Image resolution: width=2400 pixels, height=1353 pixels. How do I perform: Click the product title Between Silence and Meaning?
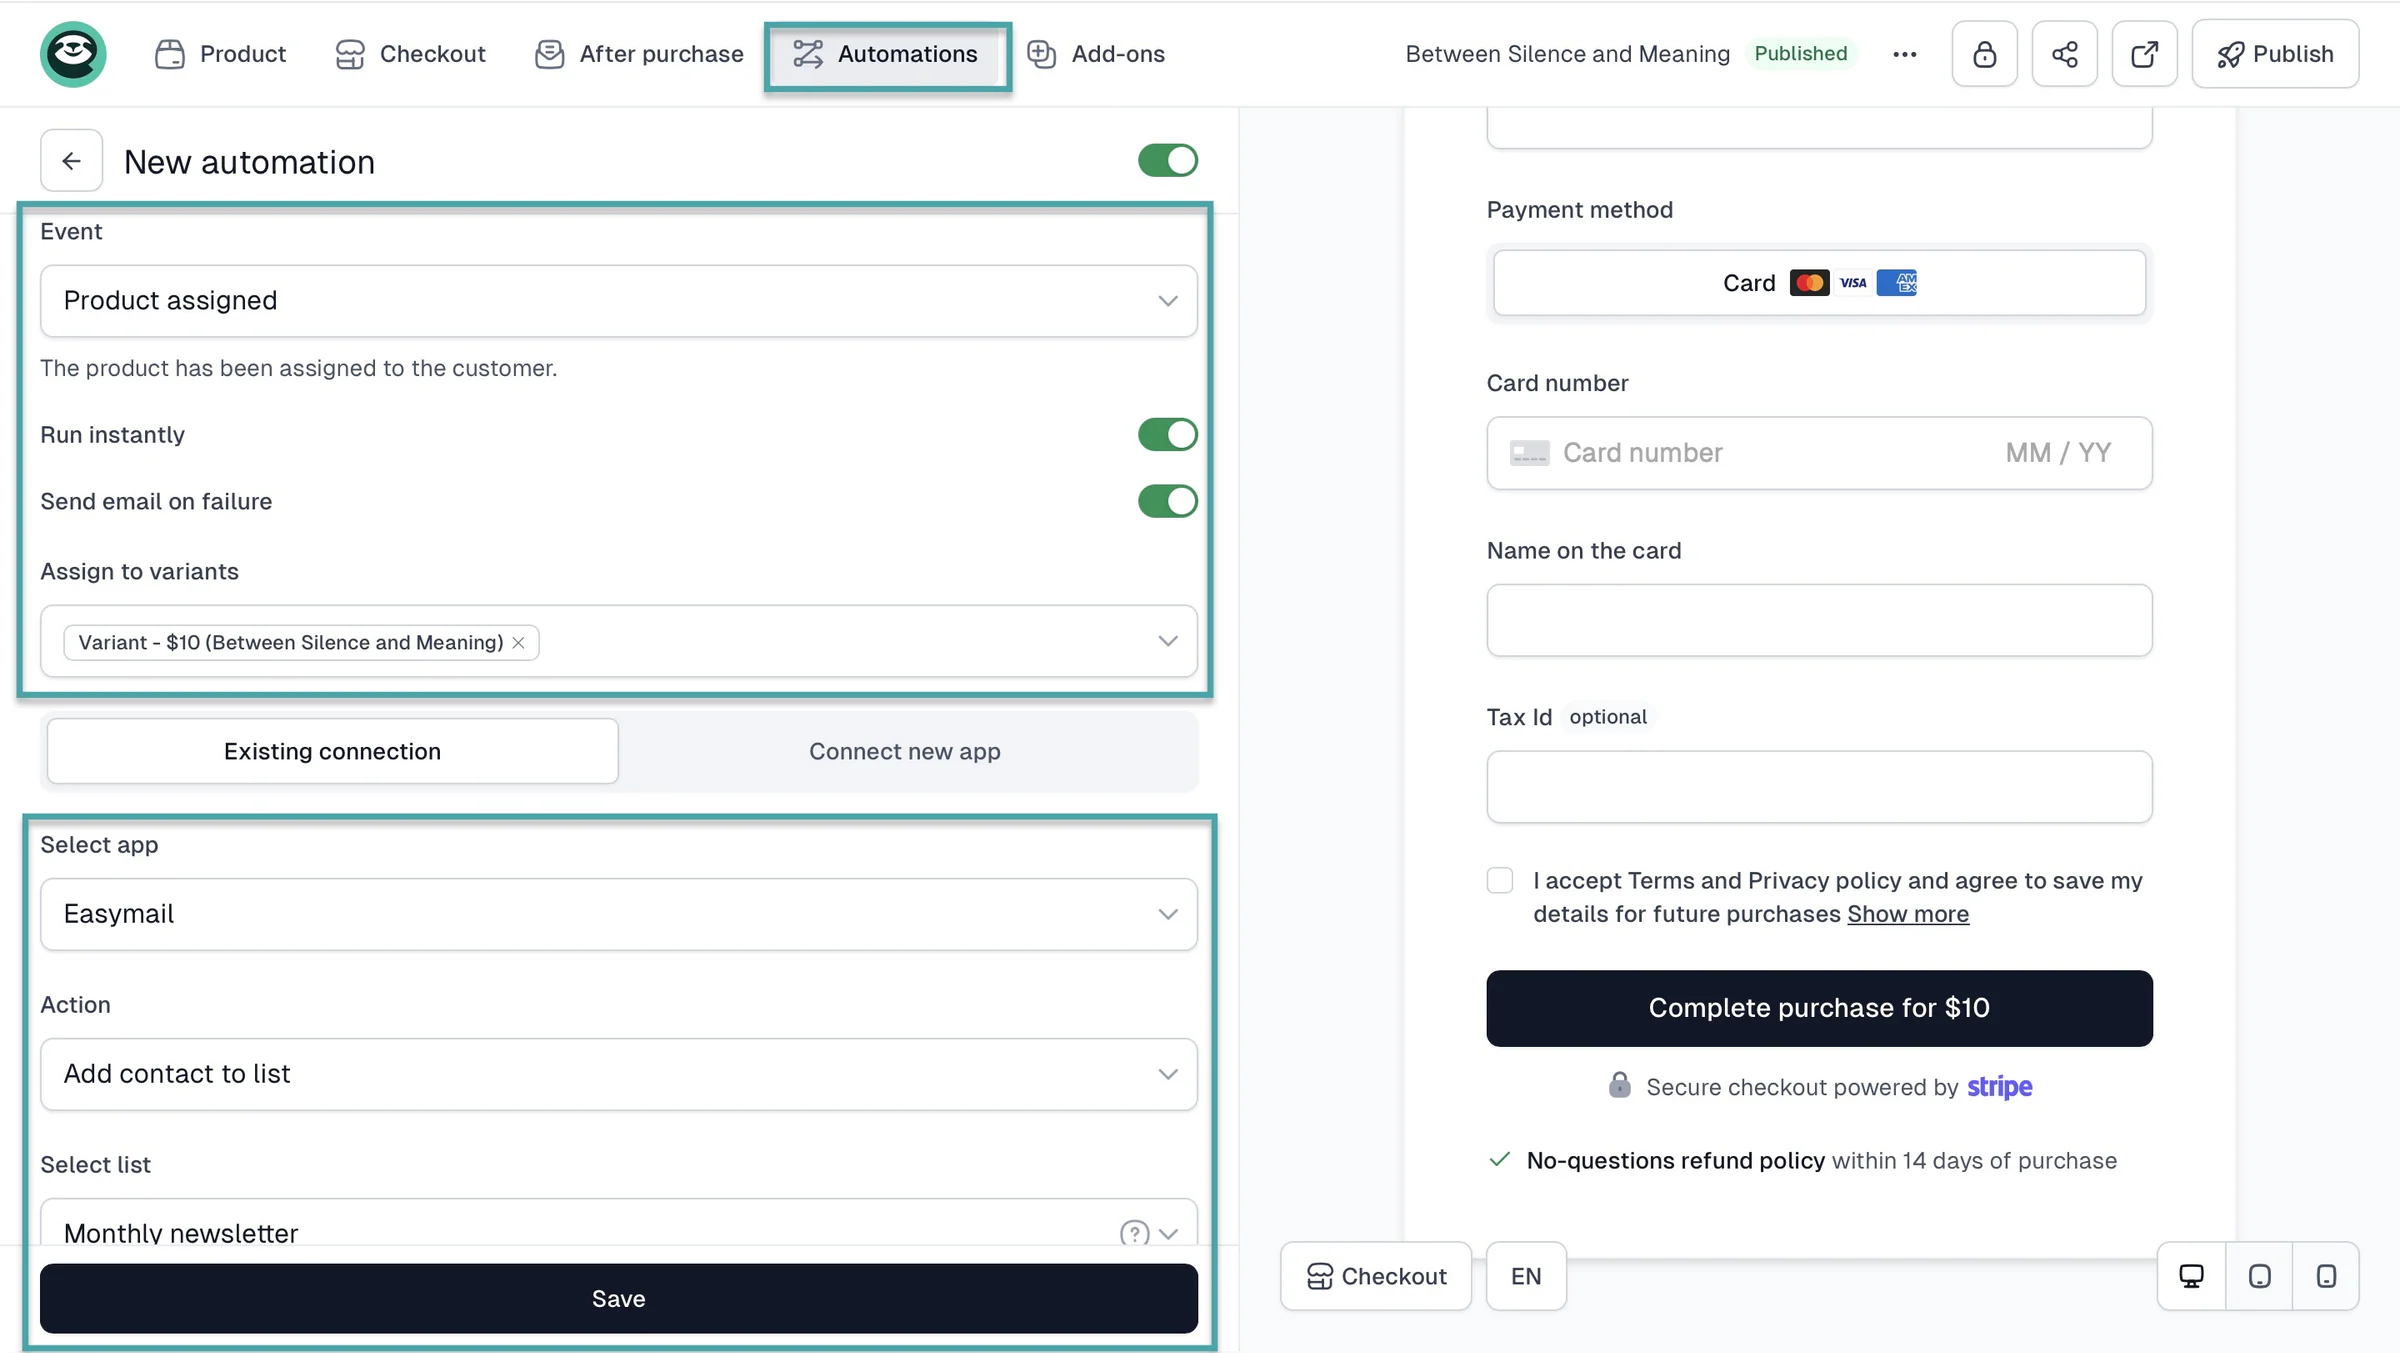[x=1567, y=54]
